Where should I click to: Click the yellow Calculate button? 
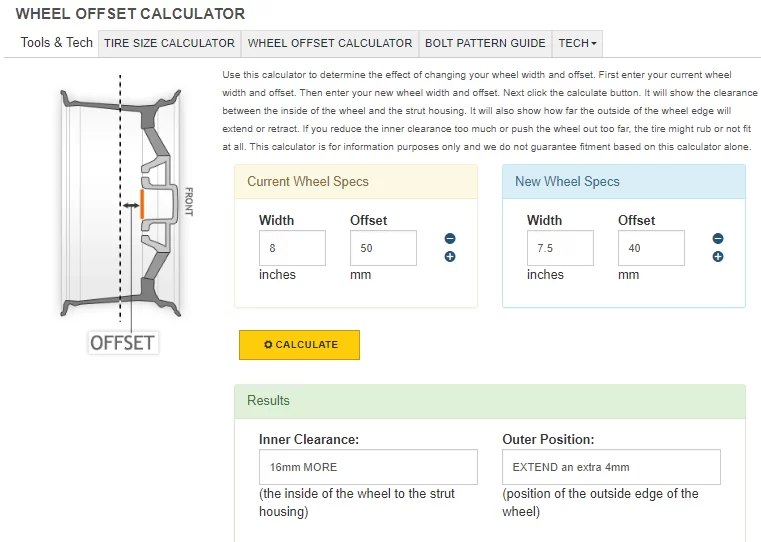click(299, 345)
